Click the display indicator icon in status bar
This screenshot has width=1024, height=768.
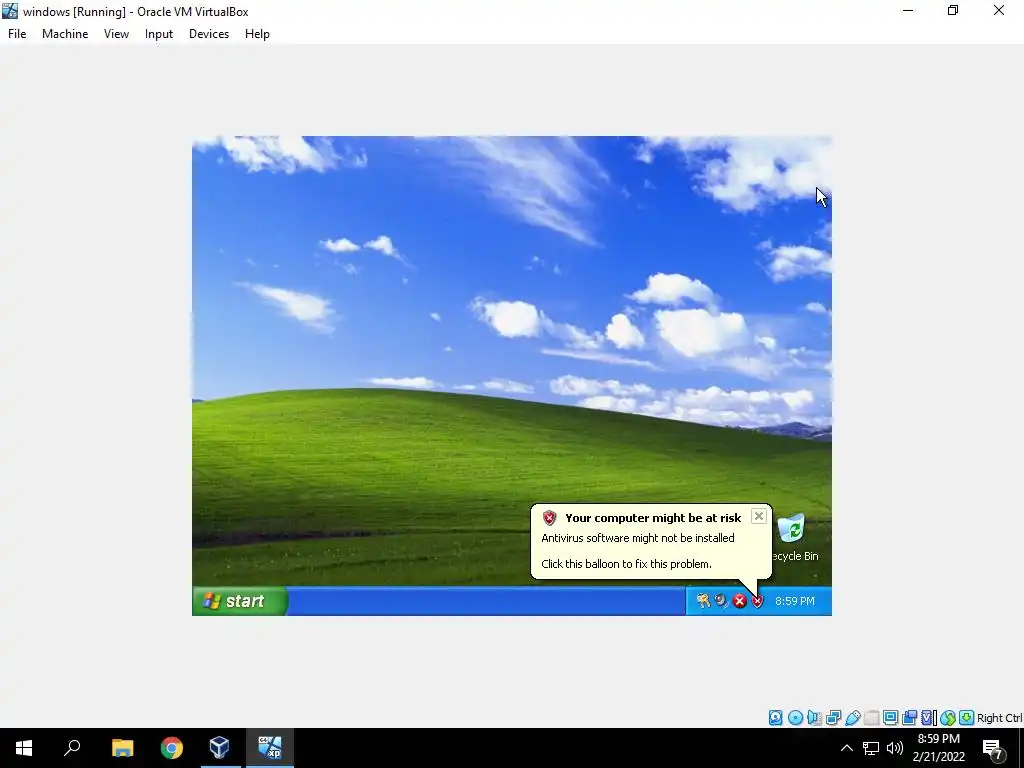pos(890,718)
